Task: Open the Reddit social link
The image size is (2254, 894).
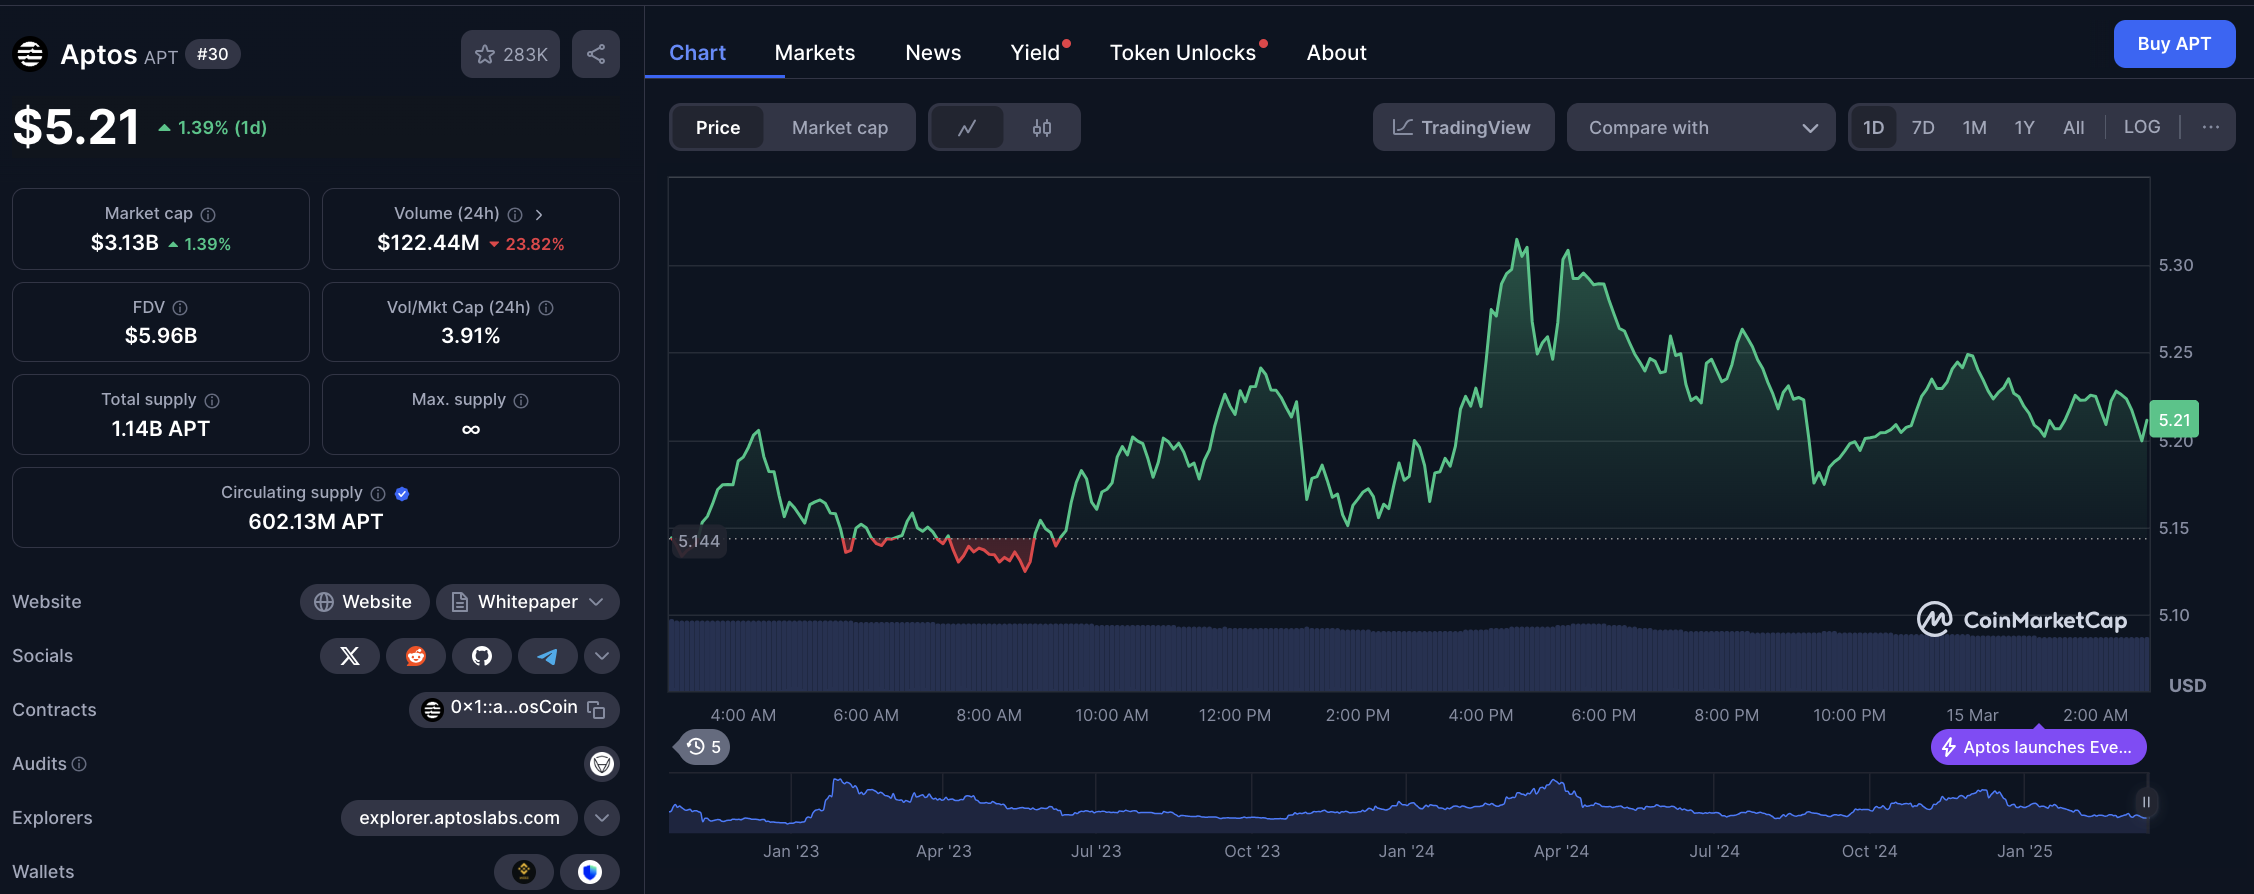Action: tap(416, 656)
